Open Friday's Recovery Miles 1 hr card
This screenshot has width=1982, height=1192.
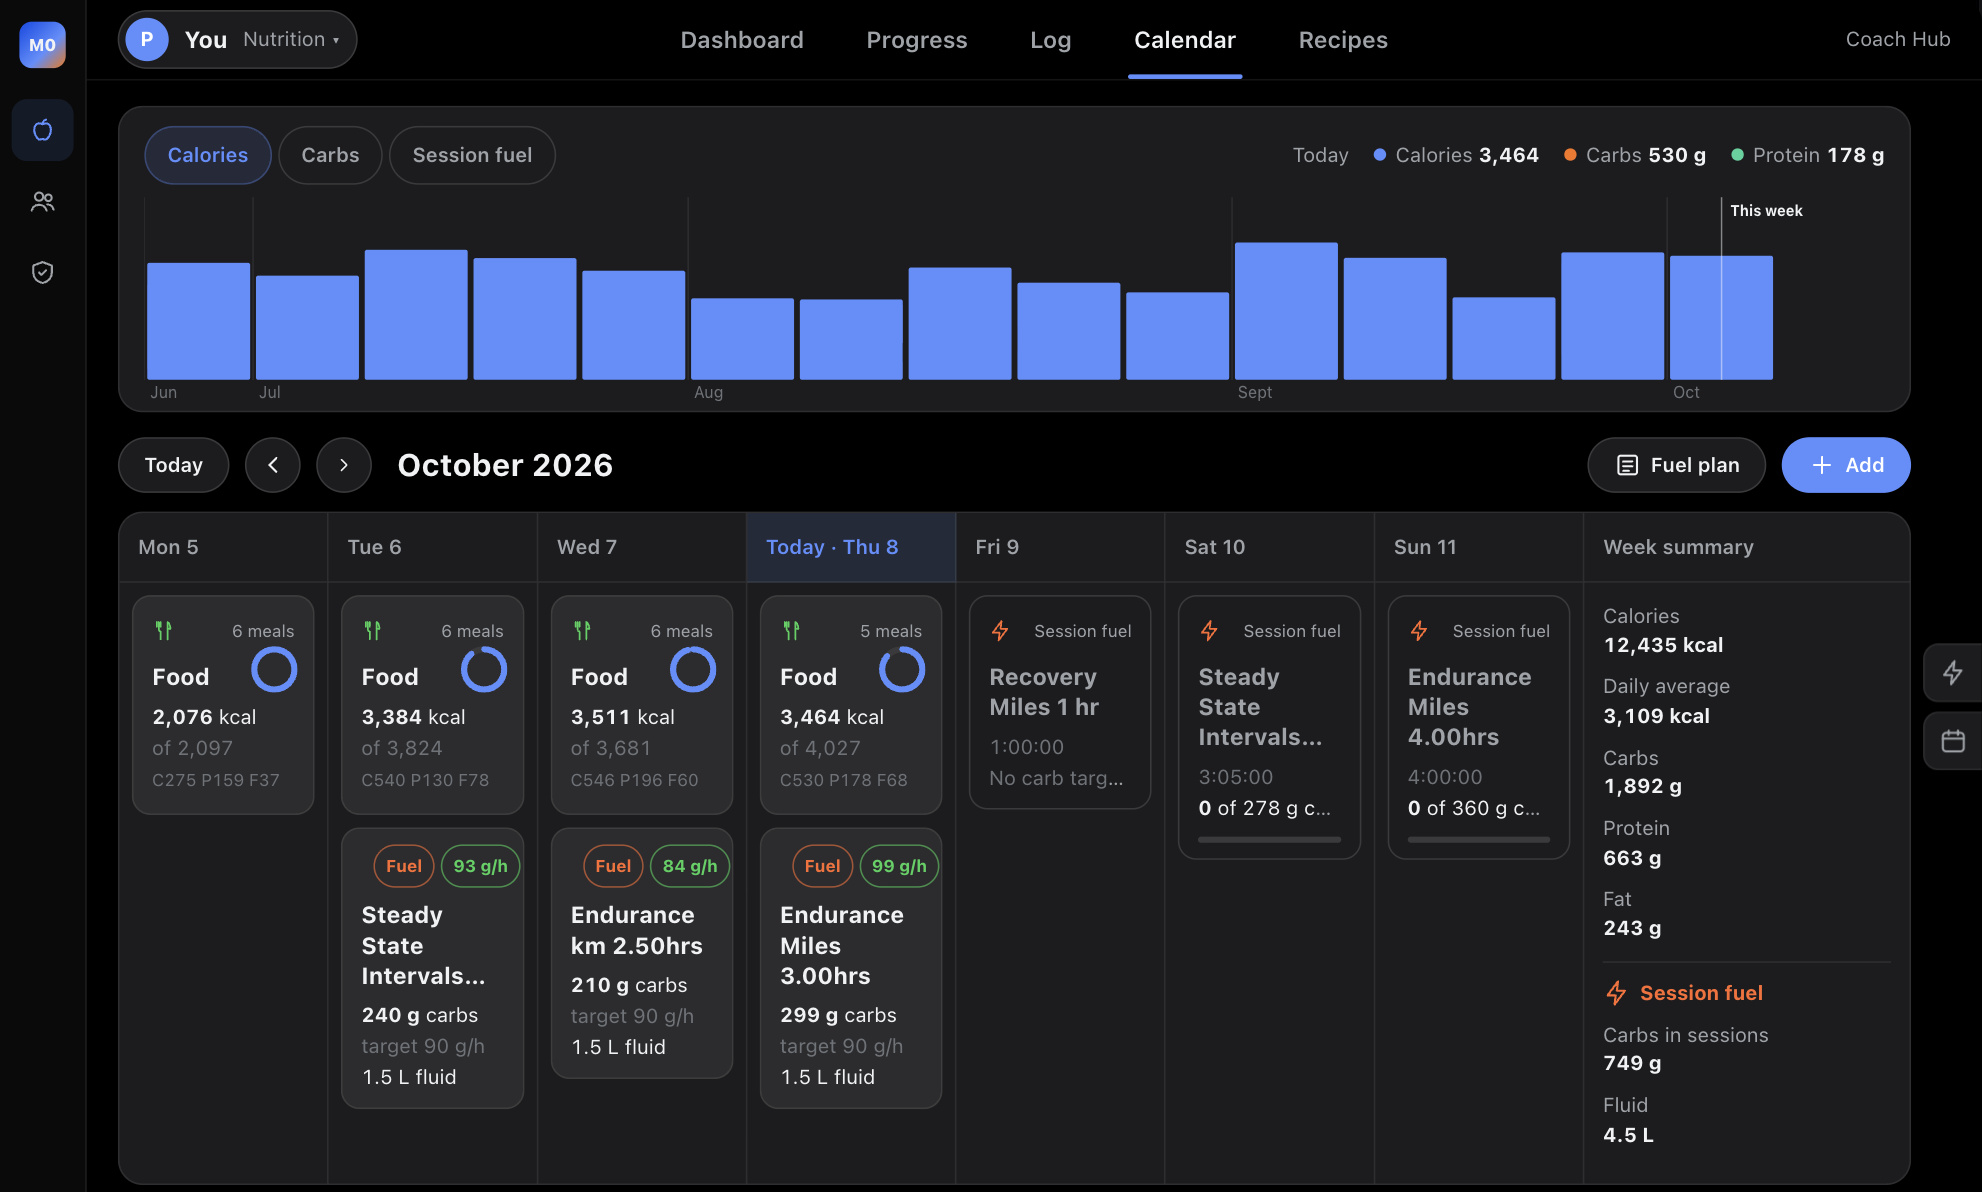tap(1060, 703)
